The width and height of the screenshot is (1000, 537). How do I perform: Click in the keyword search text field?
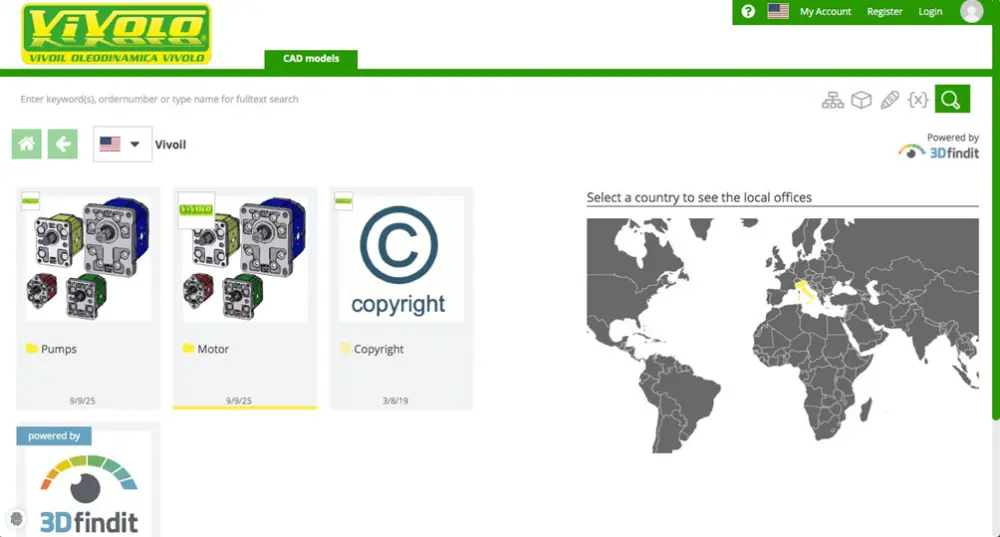tap(400, 100)
